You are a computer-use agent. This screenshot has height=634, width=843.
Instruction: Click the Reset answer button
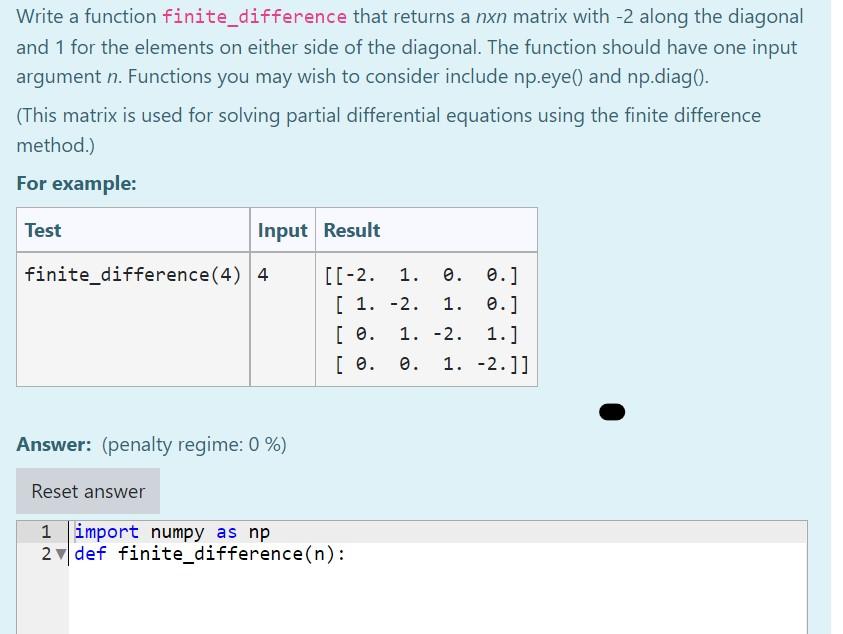point(87,491)
